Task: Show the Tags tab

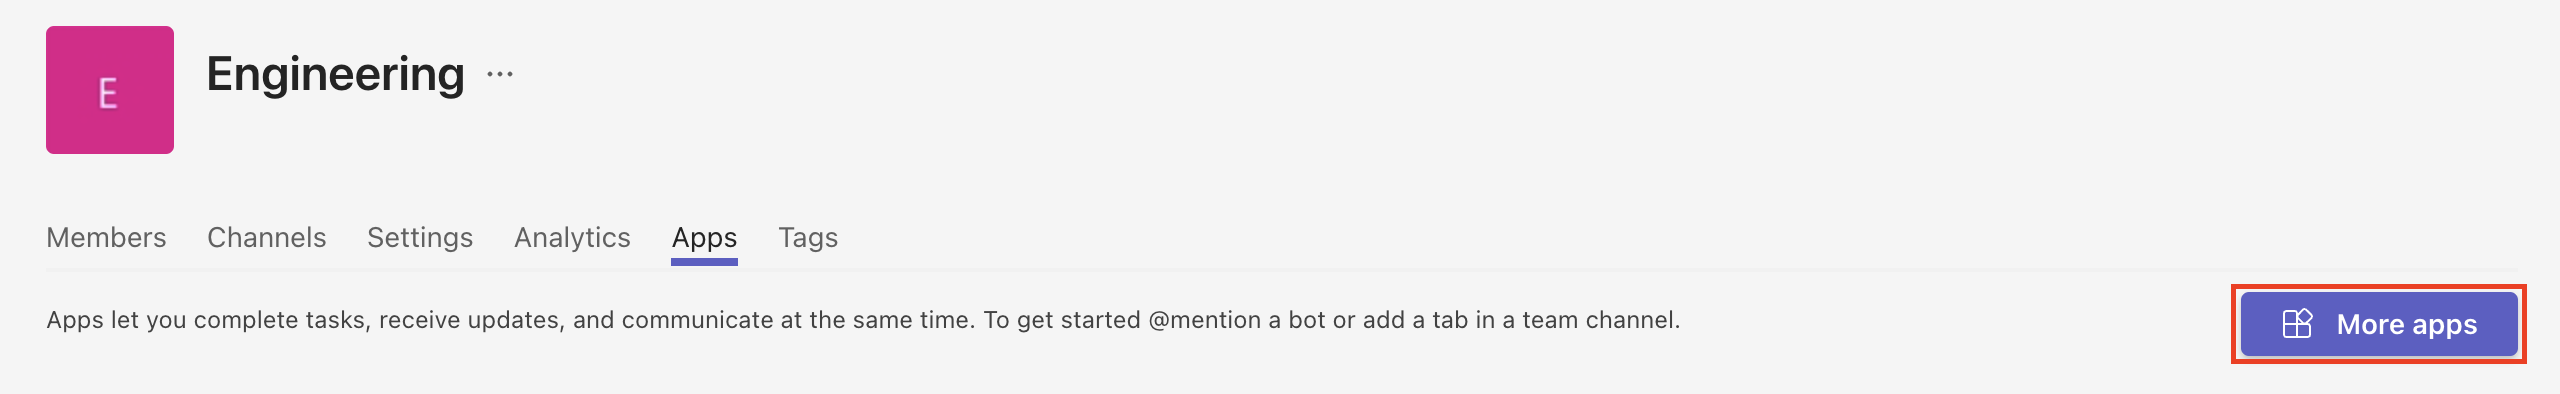Action: click(x=808, y=237)
